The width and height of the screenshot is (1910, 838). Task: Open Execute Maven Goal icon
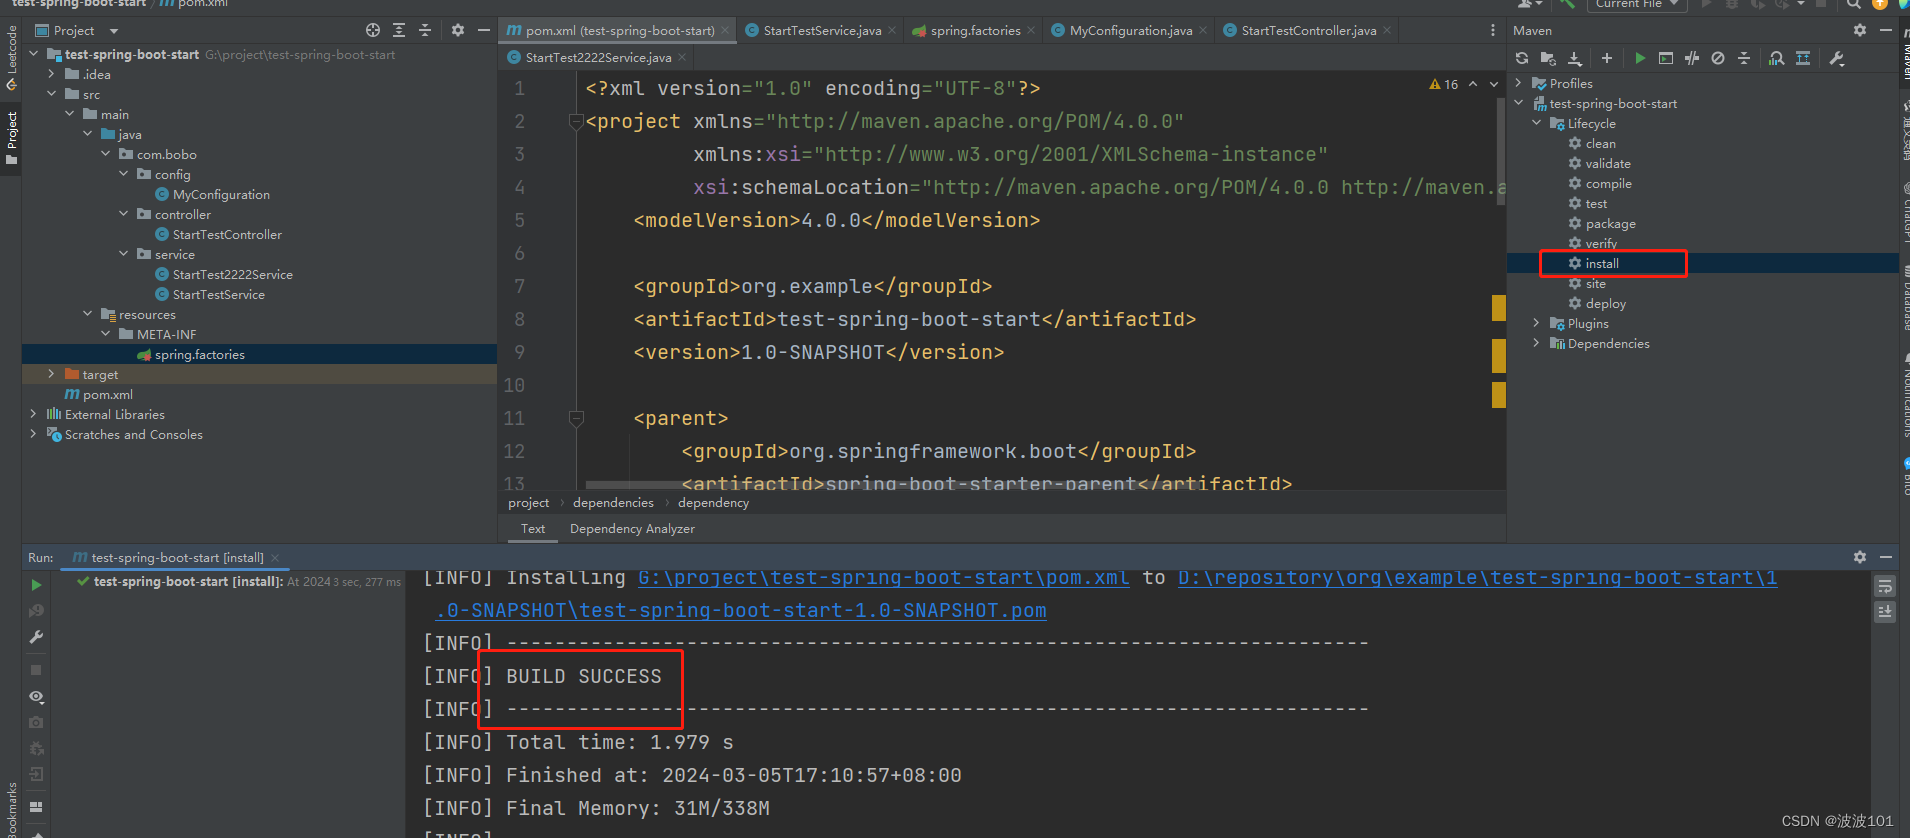click(1666, 58)
